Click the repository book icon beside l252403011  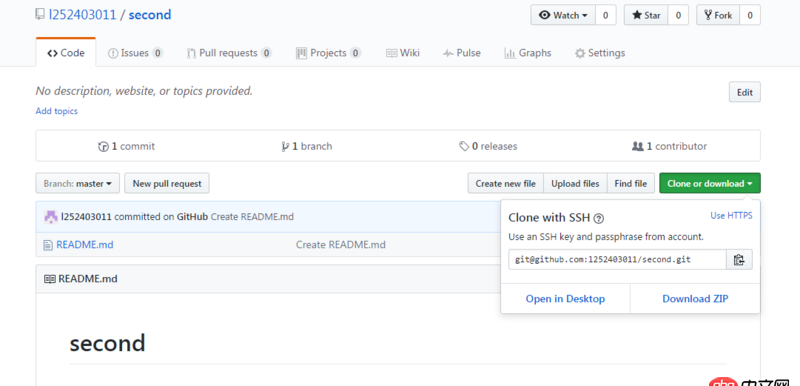(x=40, y=15)
